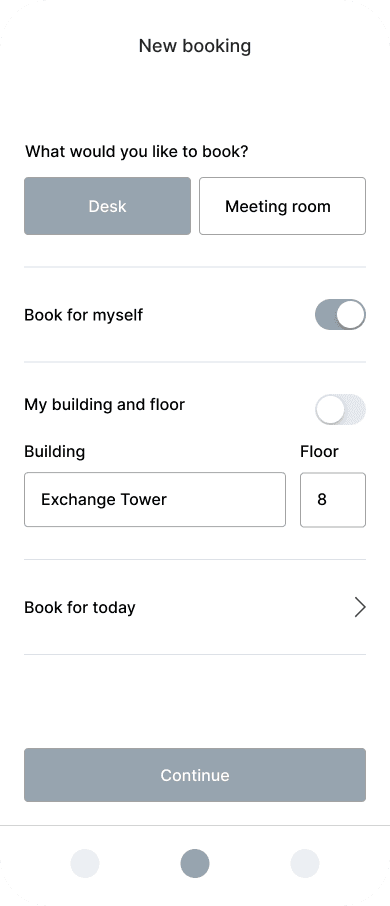This screenshot has width=390, height=906.
Task: Click the chevron arrow beside Book for today
Action: coord(360,607)
